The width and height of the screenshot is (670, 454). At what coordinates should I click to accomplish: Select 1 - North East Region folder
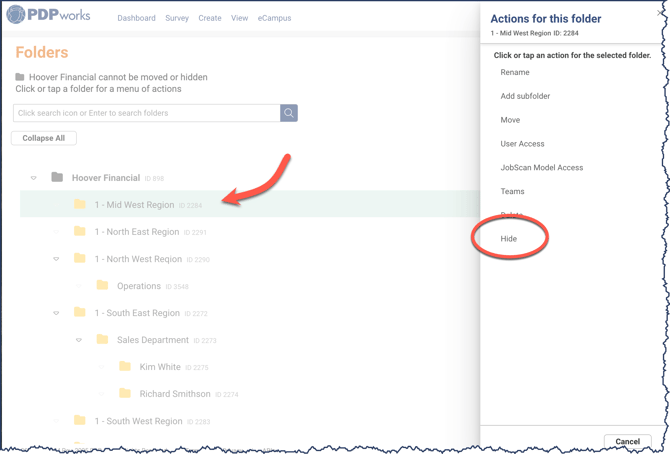(137, 232)
